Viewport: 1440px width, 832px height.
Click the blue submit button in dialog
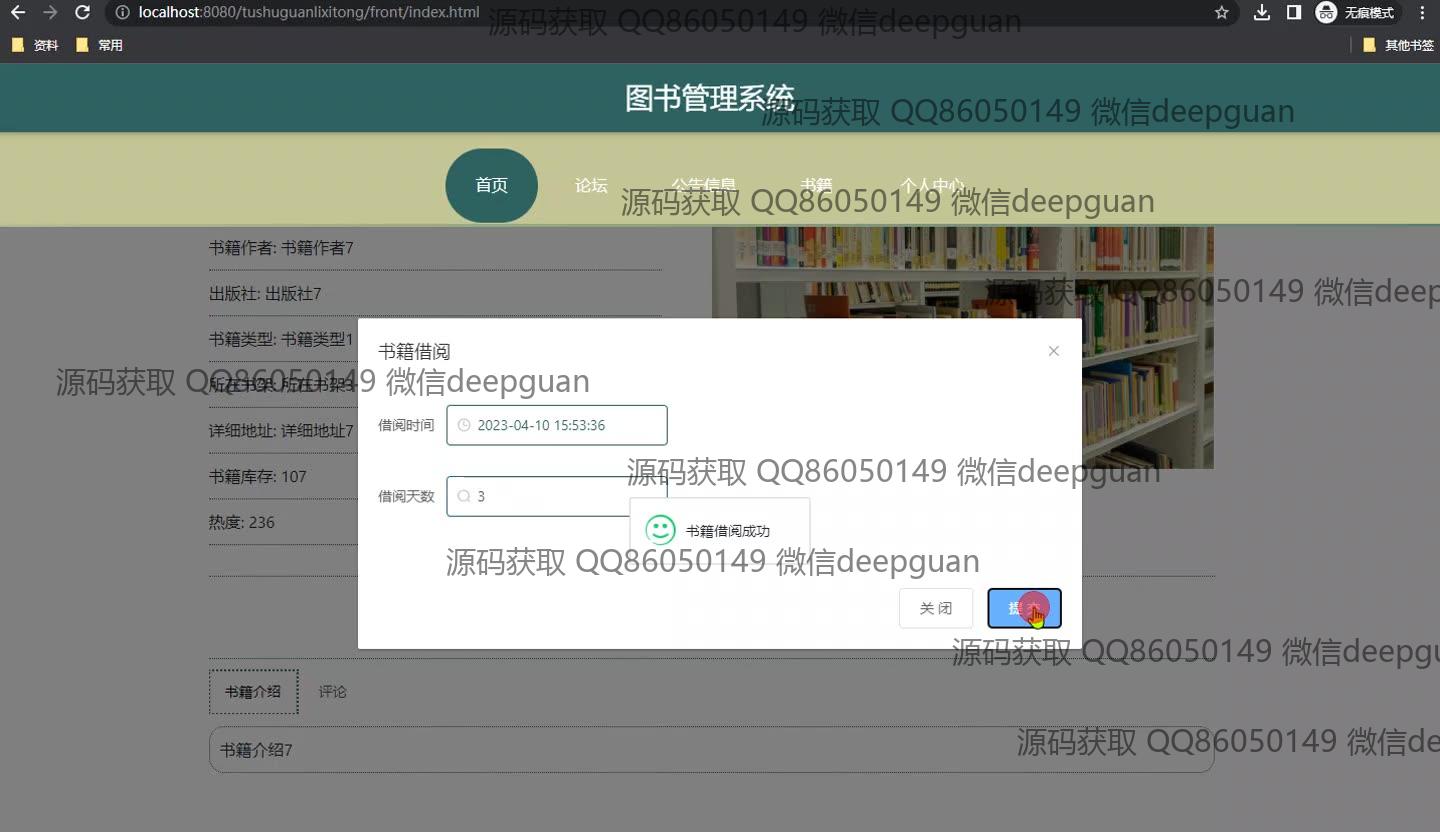pos(1024,608)
